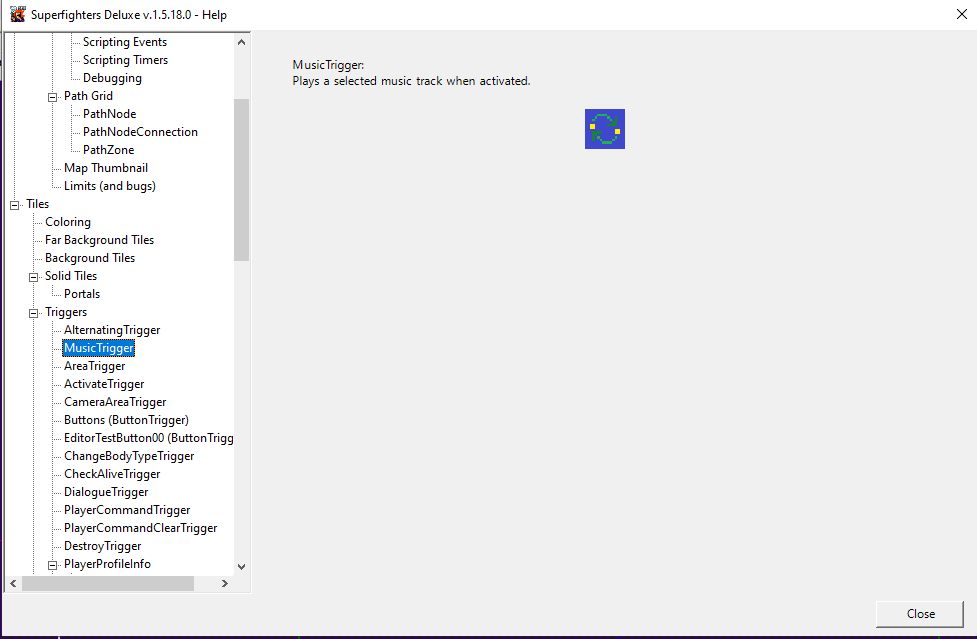
Task: Select the Solid Tiles entry
Action: pyautogui.click(x=71, y=276)
